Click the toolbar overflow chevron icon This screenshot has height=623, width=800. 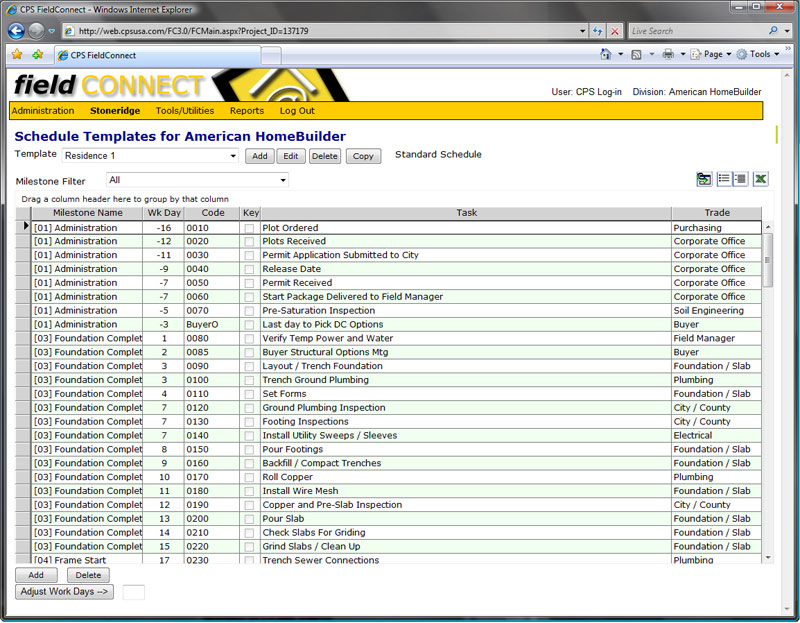[788, 48]
